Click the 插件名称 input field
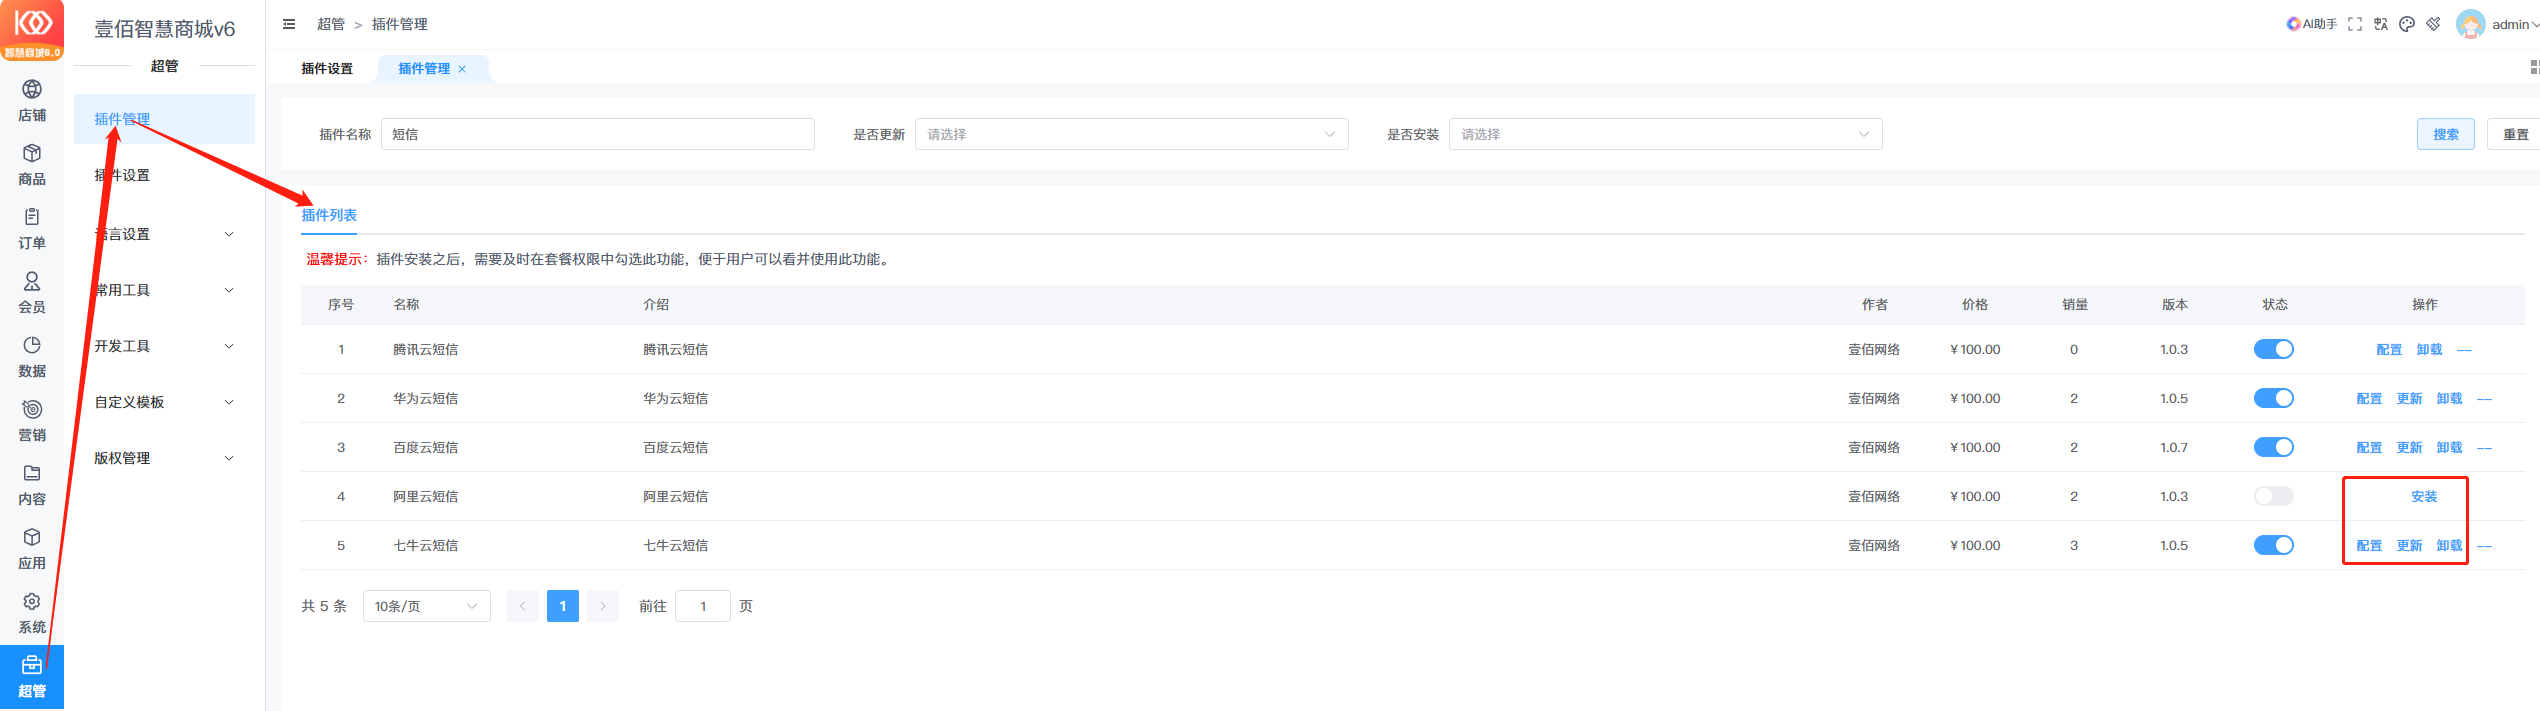 pos(597,134)
